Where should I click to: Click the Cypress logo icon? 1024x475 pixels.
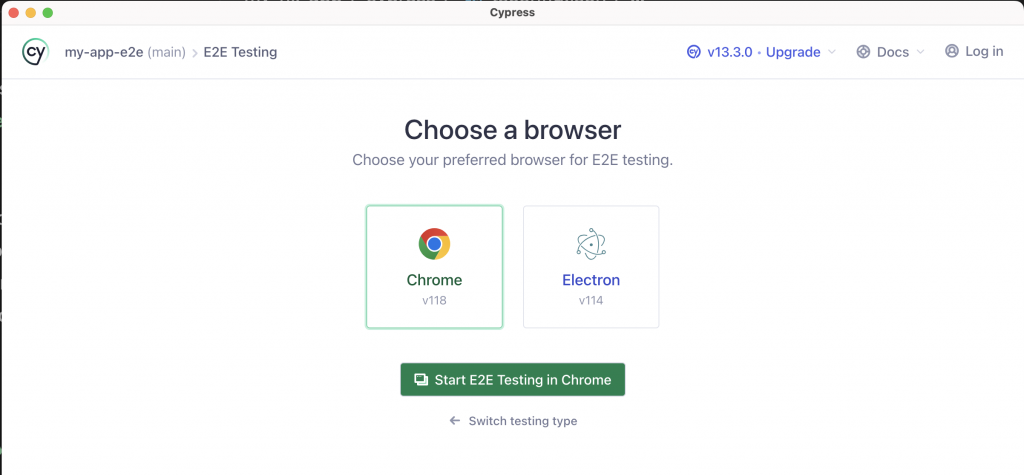(x=36, y=52)
